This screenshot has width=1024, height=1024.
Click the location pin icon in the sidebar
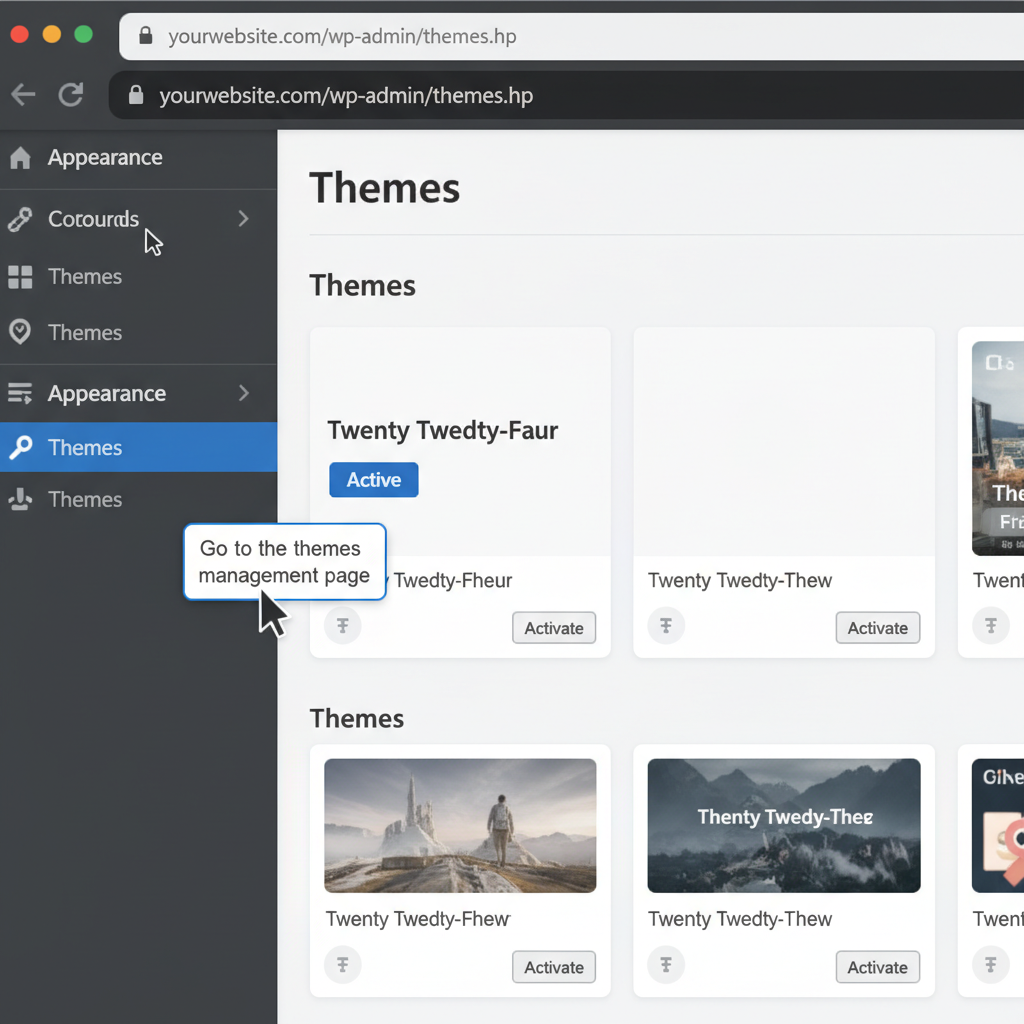click(x=20, y=332)
